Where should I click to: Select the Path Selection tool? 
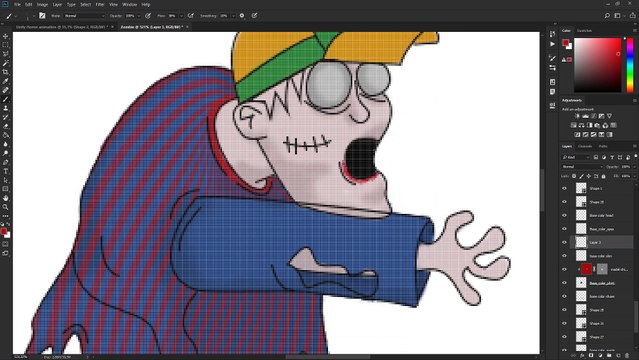click(5, 180)
